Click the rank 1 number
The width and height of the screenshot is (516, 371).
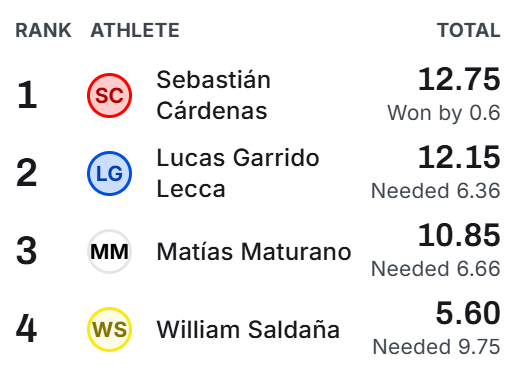pyautogui.click(x=26, y=95)
